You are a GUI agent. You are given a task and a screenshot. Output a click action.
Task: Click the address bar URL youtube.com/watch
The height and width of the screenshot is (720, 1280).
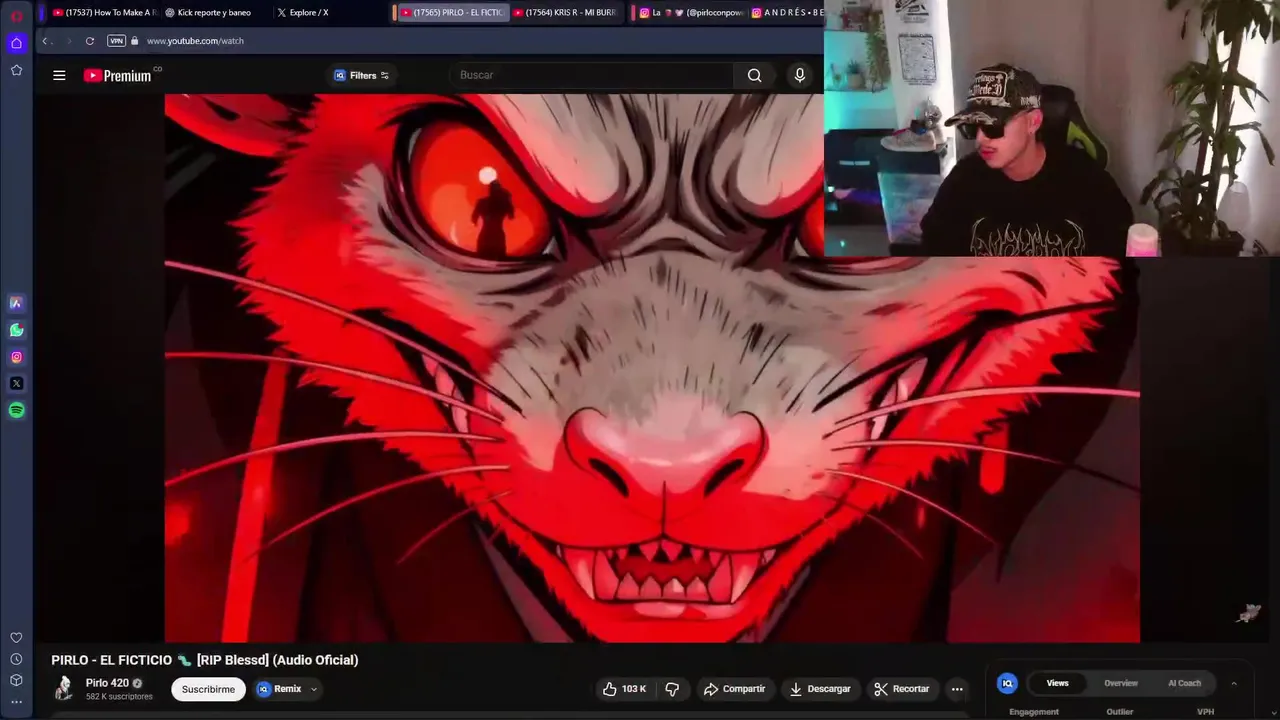[x=195, y=41]
